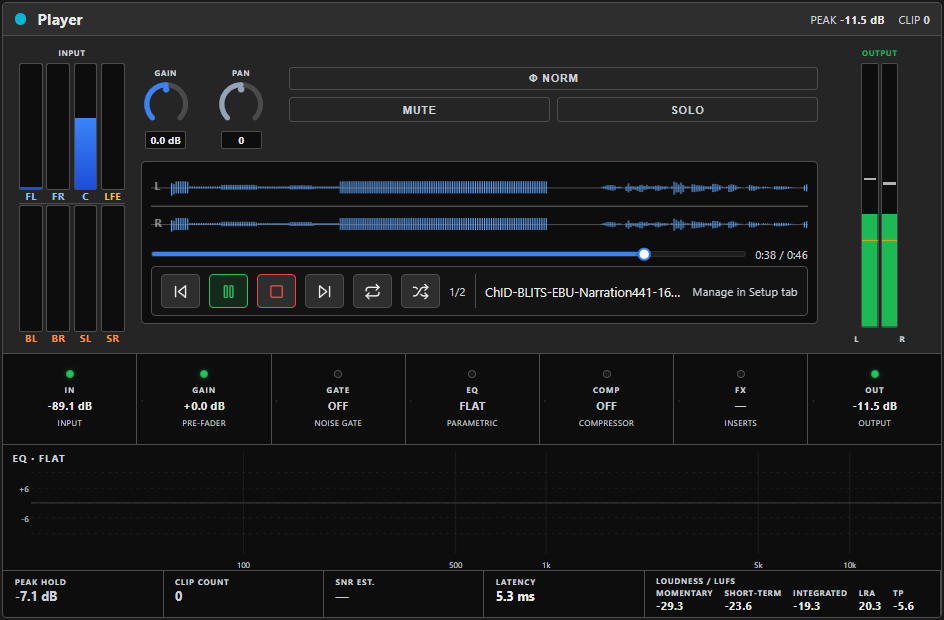
Task: Click the R channel waveform
Action: point(479,224)
